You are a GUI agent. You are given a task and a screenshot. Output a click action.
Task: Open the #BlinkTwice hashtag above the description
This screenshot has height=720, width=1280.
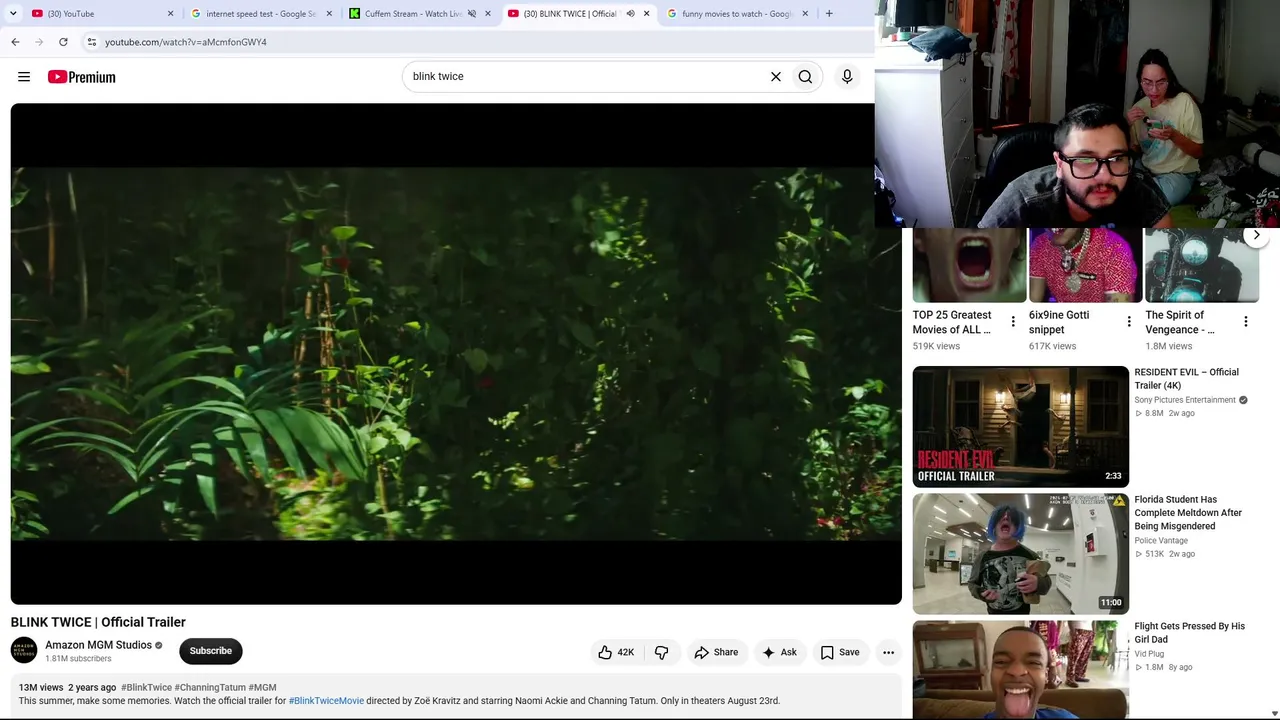pyautogui.click(x=146, y=688)
